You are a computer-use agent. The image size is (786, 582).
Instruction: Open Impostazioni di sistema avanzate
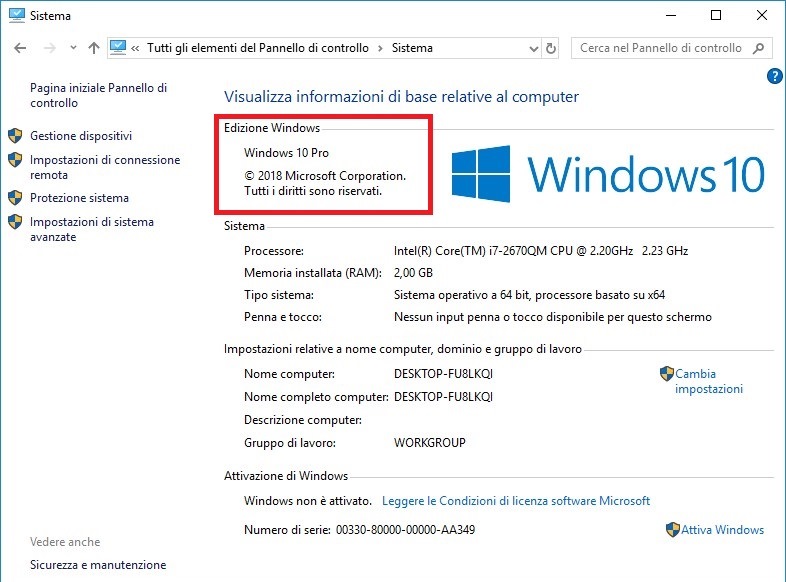(x=92, y=229)
